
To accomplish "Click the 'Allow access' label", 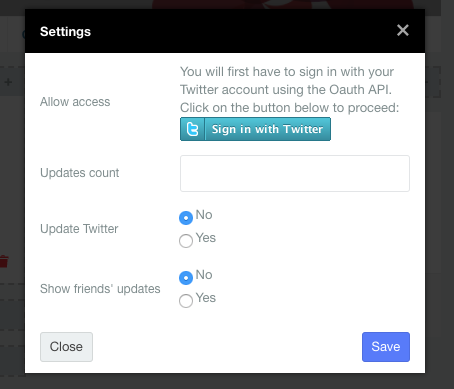I will (75, 102).
